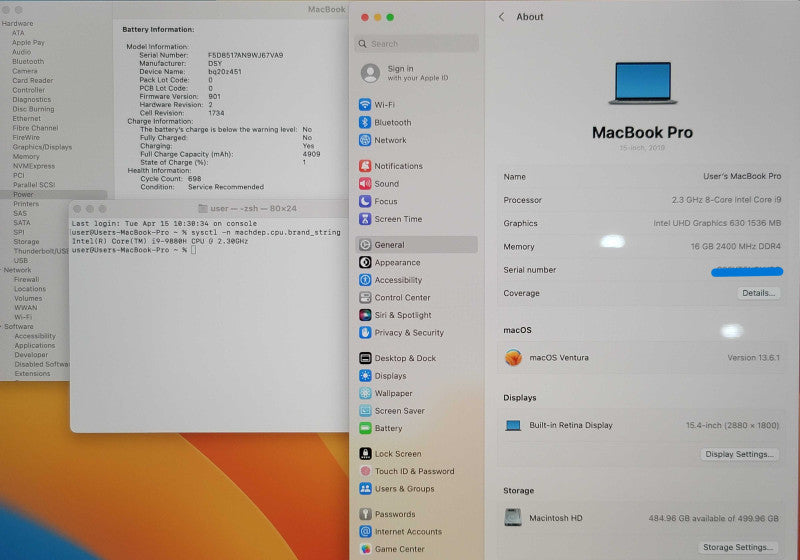The image size is (800, 560).
Task: Select Memory in System Information sidebar
Action: click(x=26, y=157)
